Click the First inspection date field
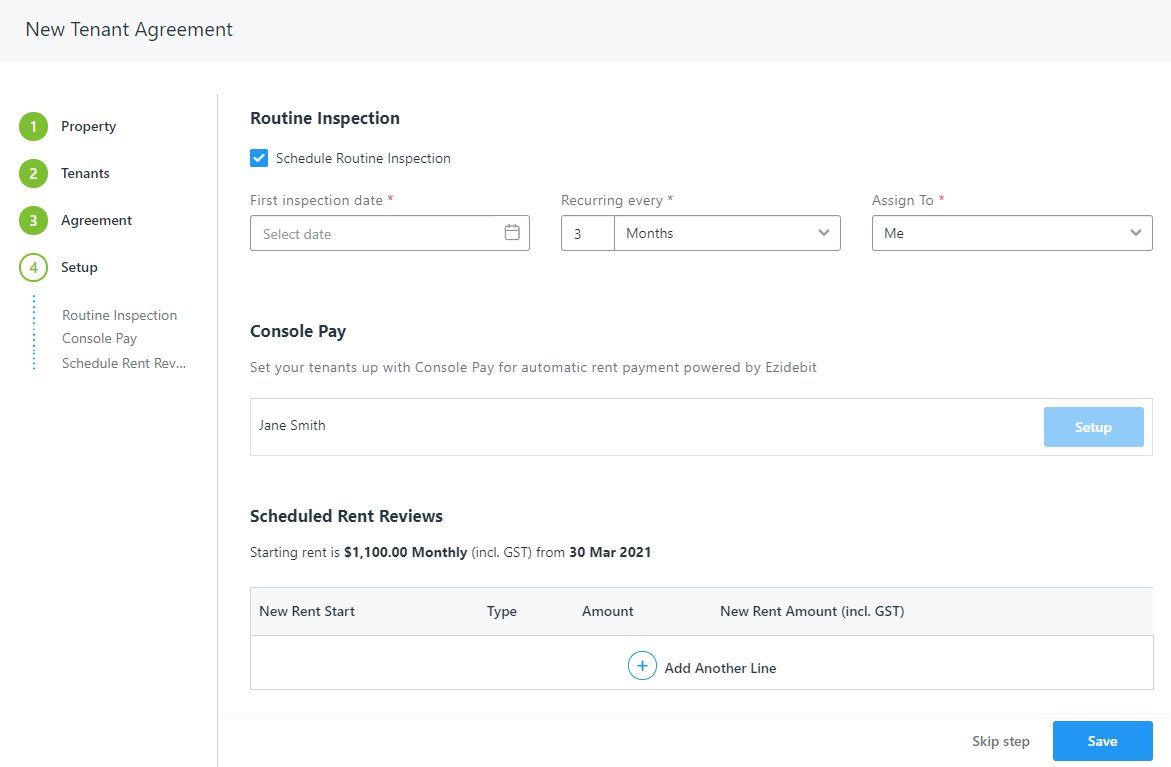Image resolution: width=1171 pixels, height=767 pixels. (375, 233)
